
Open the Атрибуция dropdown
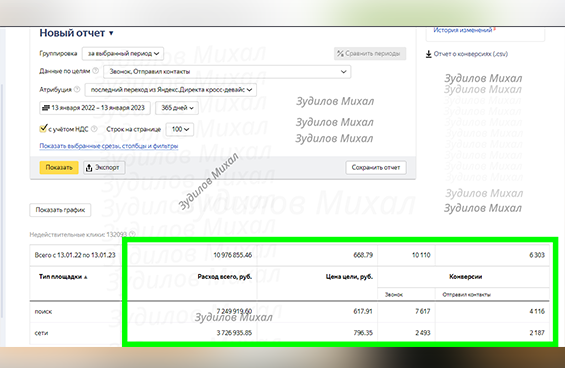tap(171, 90)
